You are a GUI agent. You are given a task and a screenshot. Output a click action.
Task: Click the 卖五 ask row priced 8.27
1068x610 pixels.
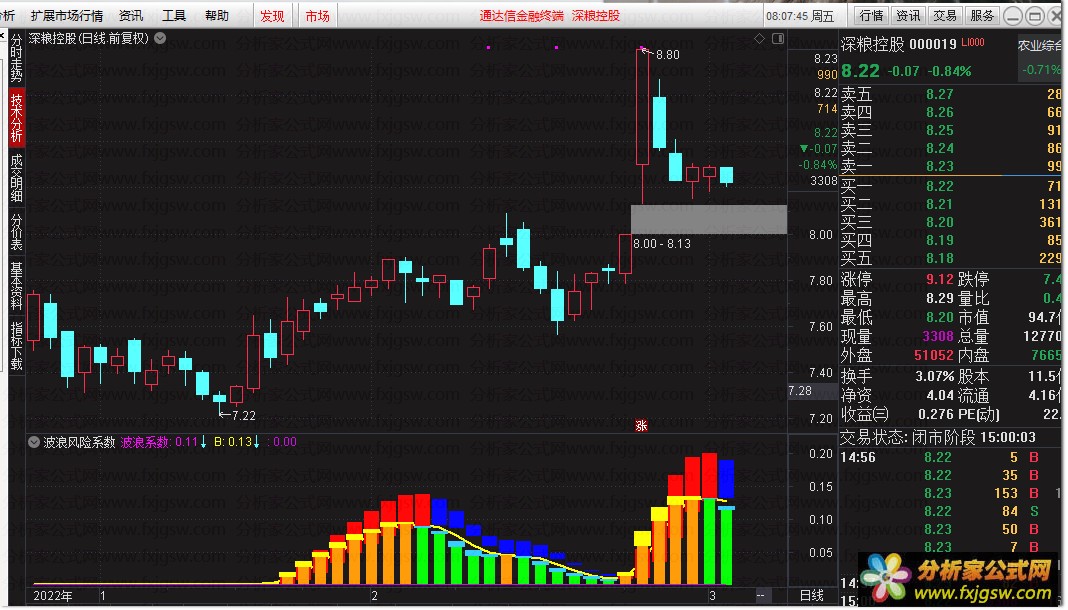pyautogui.click(x=951, y=94)
